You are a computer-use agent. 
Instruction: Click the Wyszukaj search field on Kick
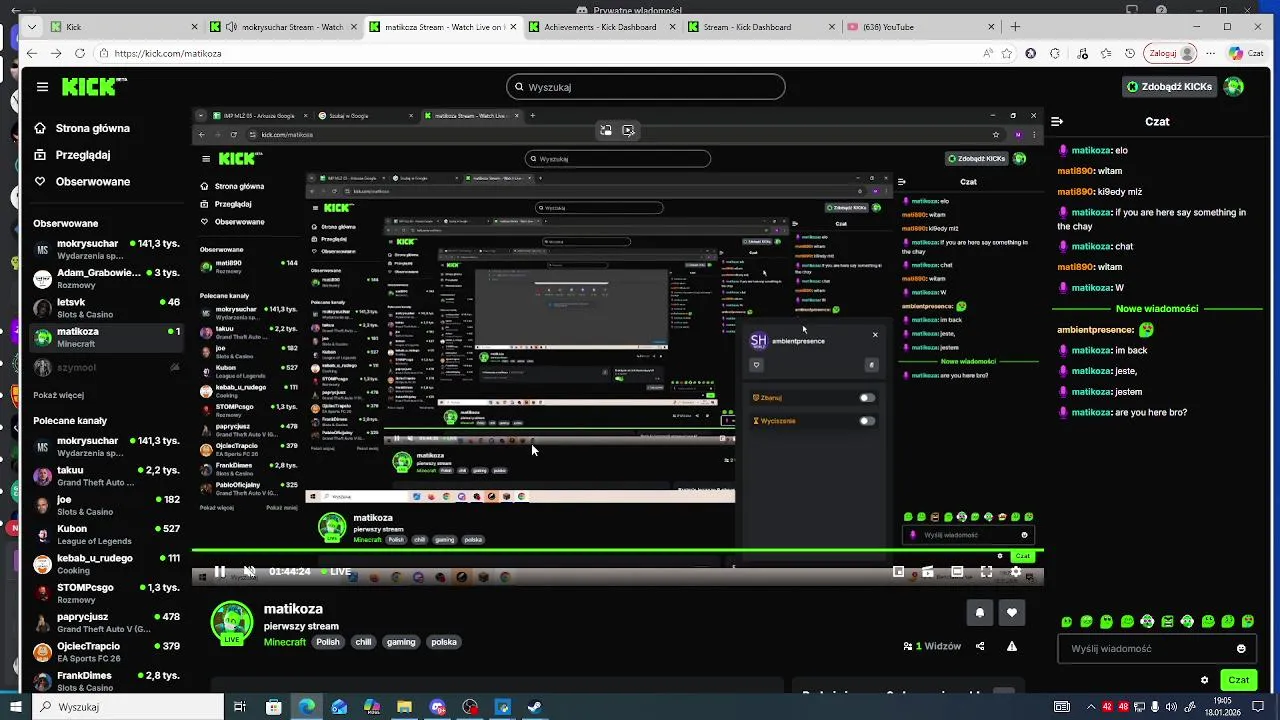[645, 87]
